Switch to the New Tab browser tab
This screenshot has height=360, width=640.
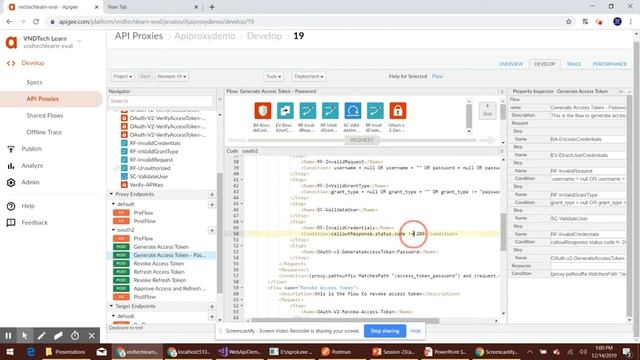click(x=150, y=7)
